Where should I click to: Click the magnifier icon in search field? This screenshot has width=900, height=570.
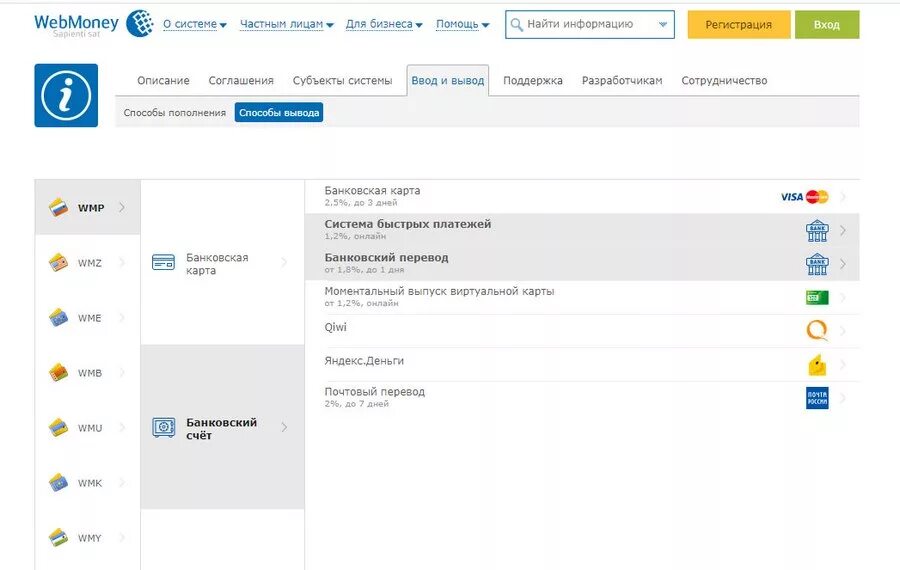tap(517, 25)
